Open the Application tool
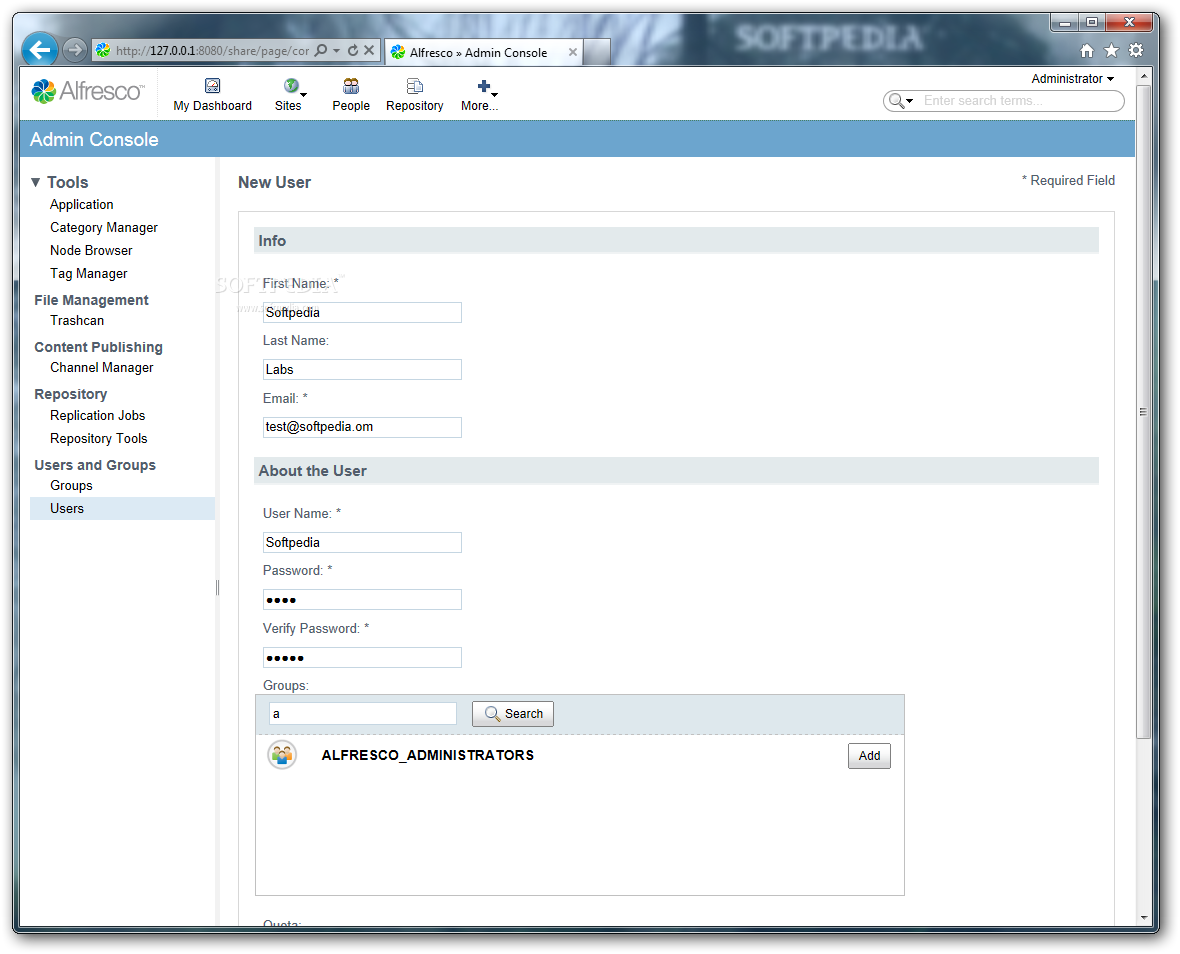The width and height of the screenshot is (1180, 954). [81, 205]
